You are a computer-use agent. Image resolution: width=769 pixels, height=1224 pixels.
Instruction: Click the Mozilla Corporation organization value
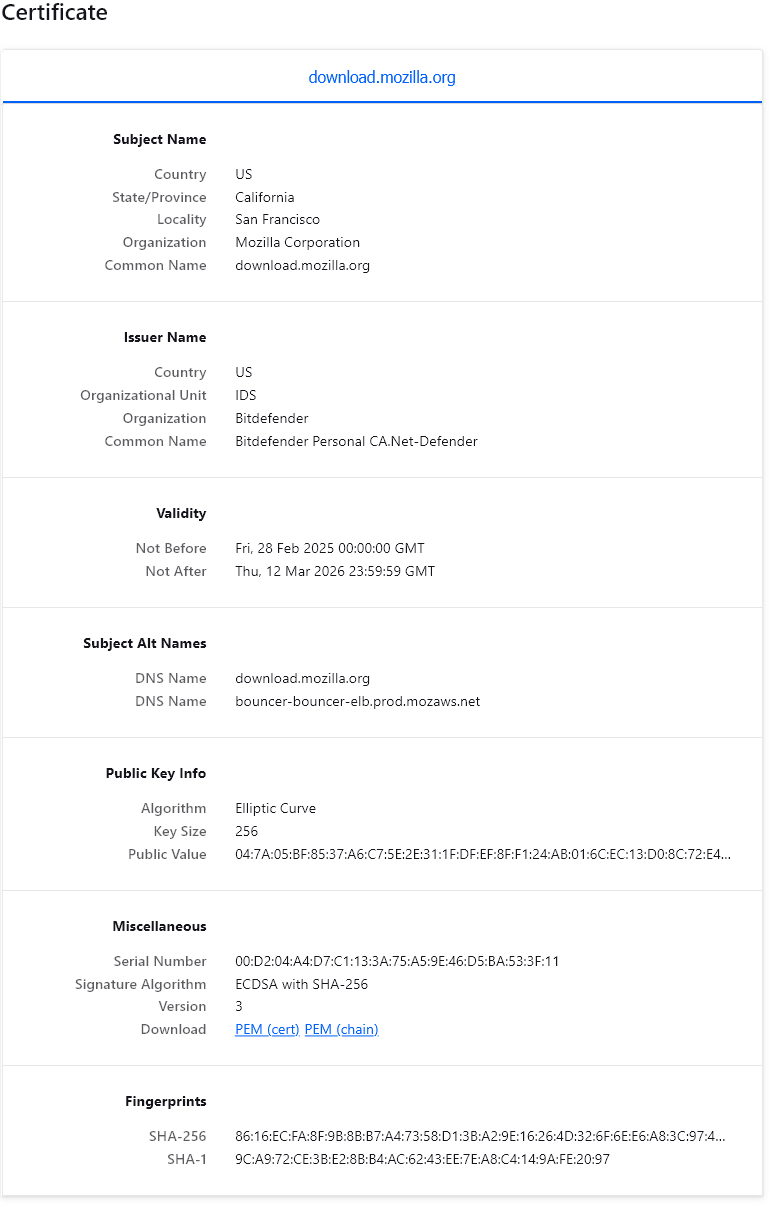click(x=297, y=242)
